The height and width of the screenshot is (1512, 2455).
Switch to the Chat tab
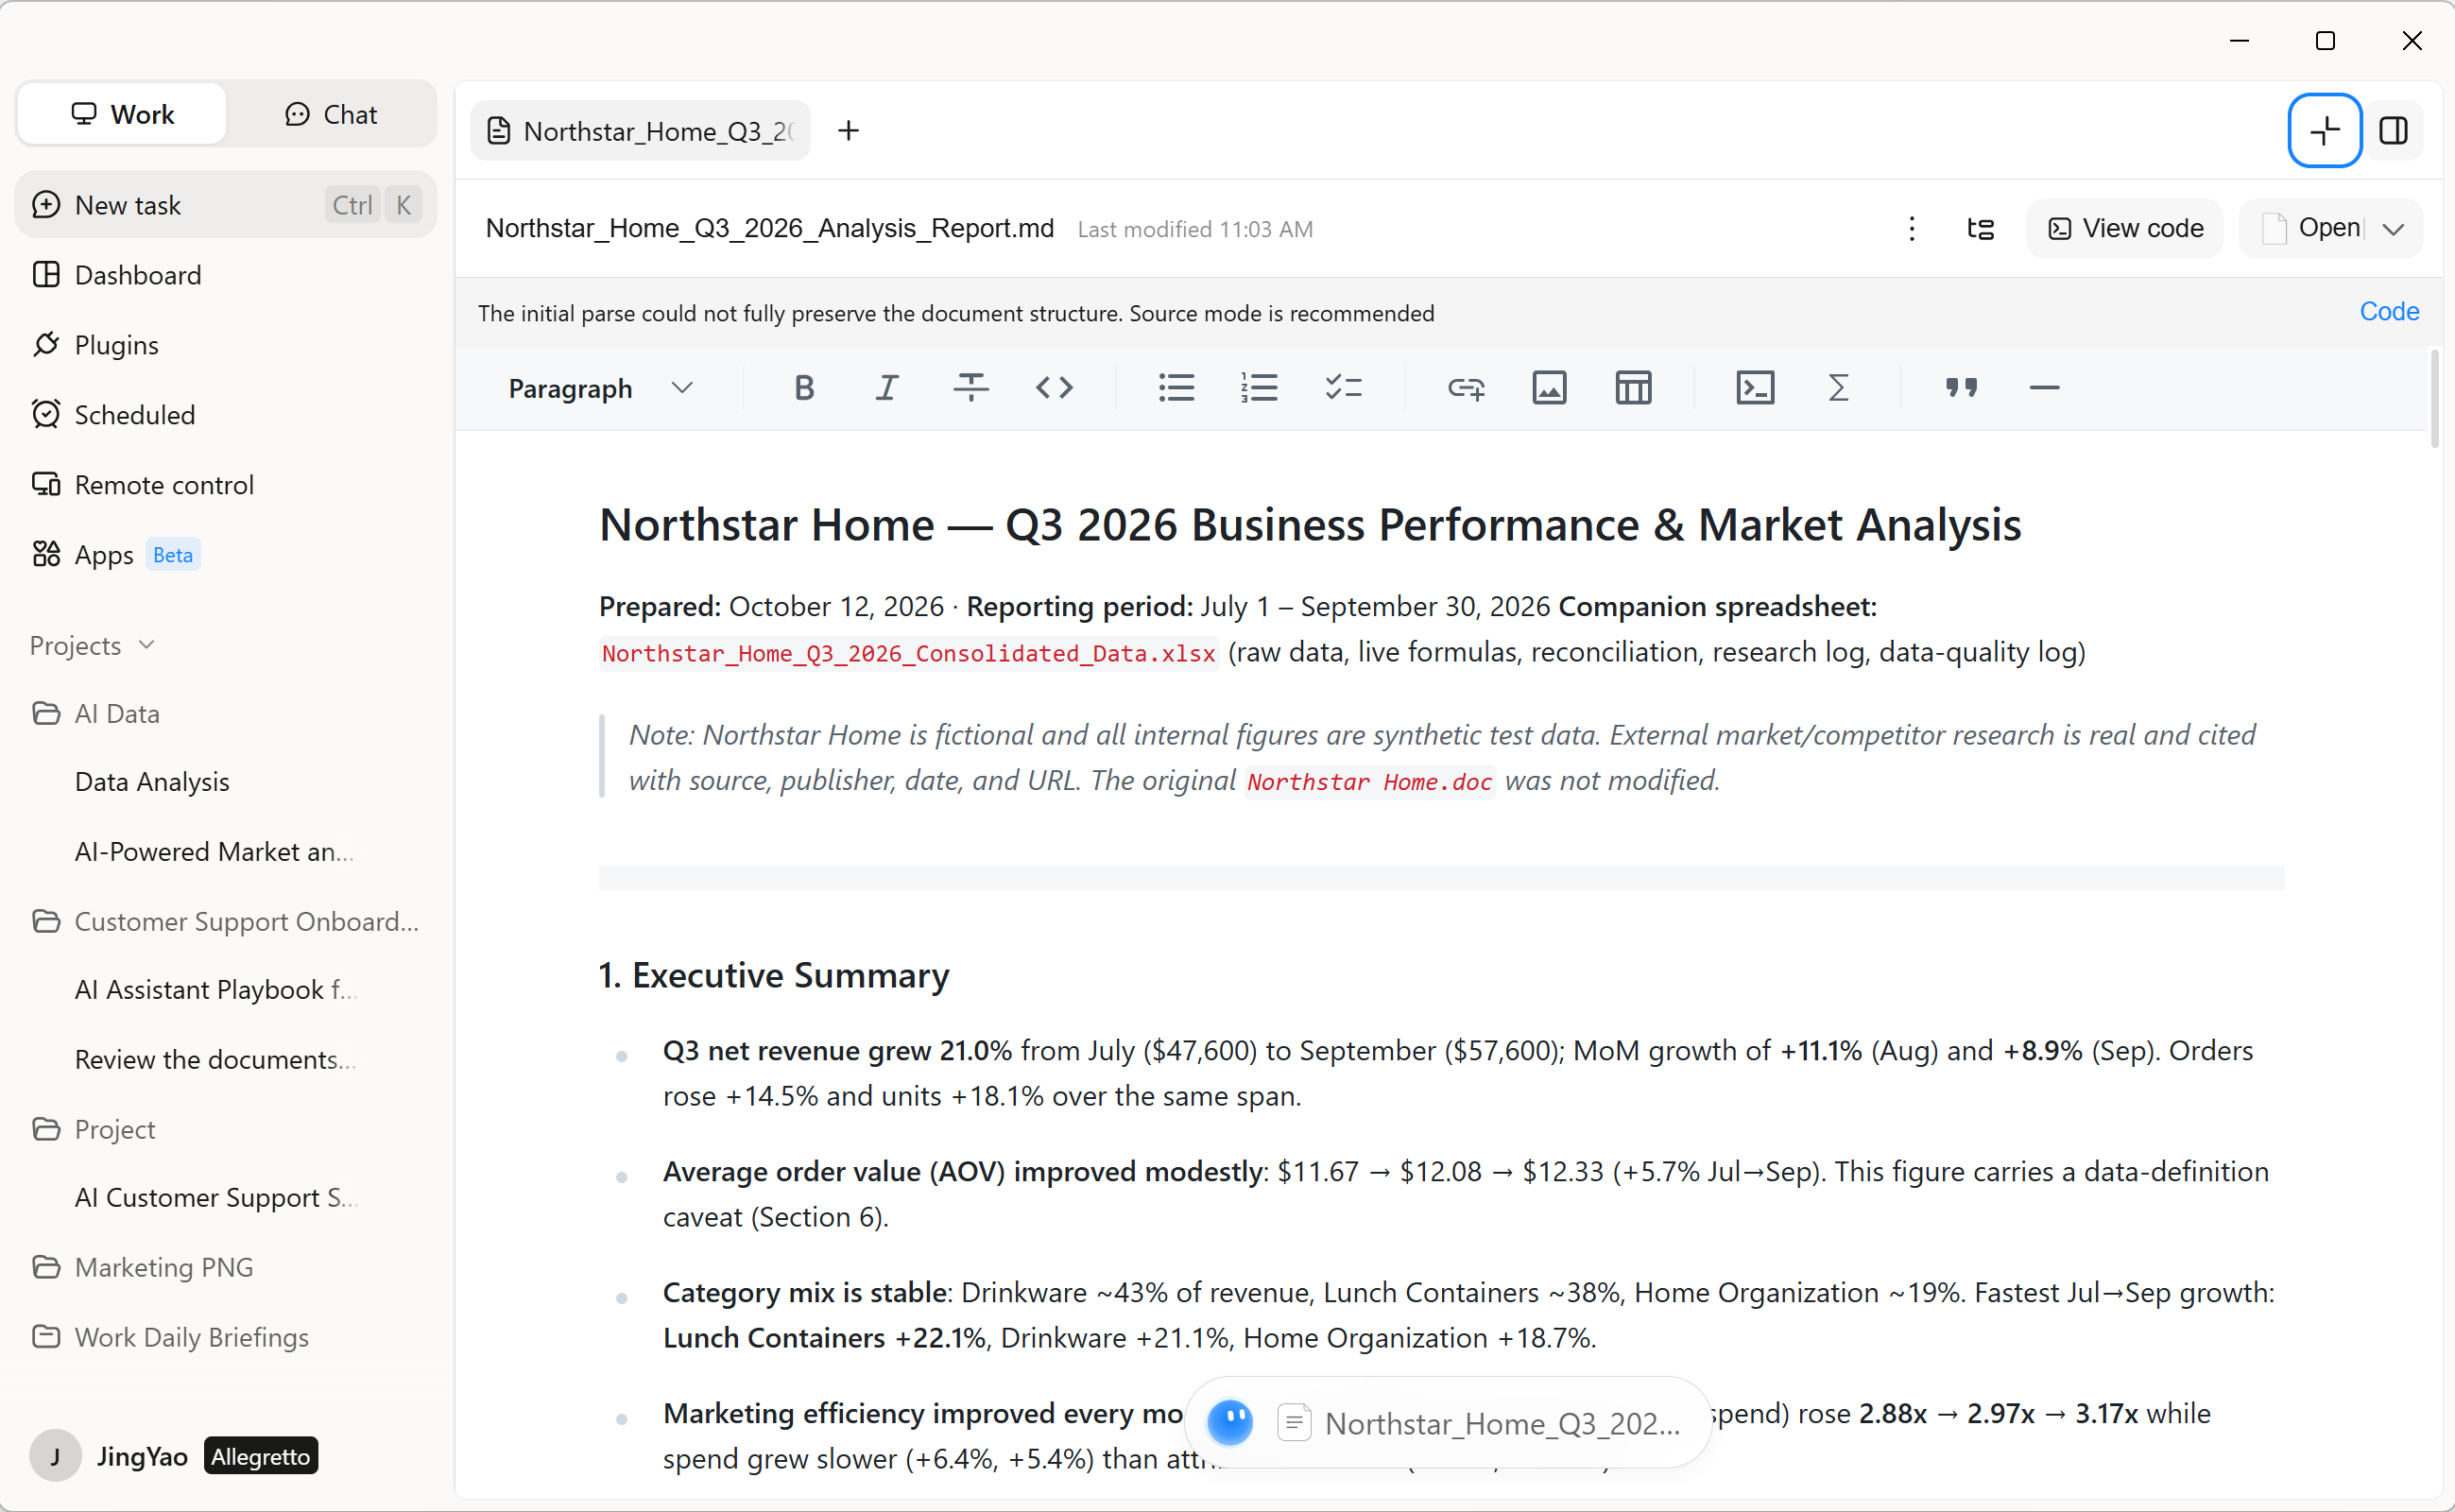click(331, 114)
